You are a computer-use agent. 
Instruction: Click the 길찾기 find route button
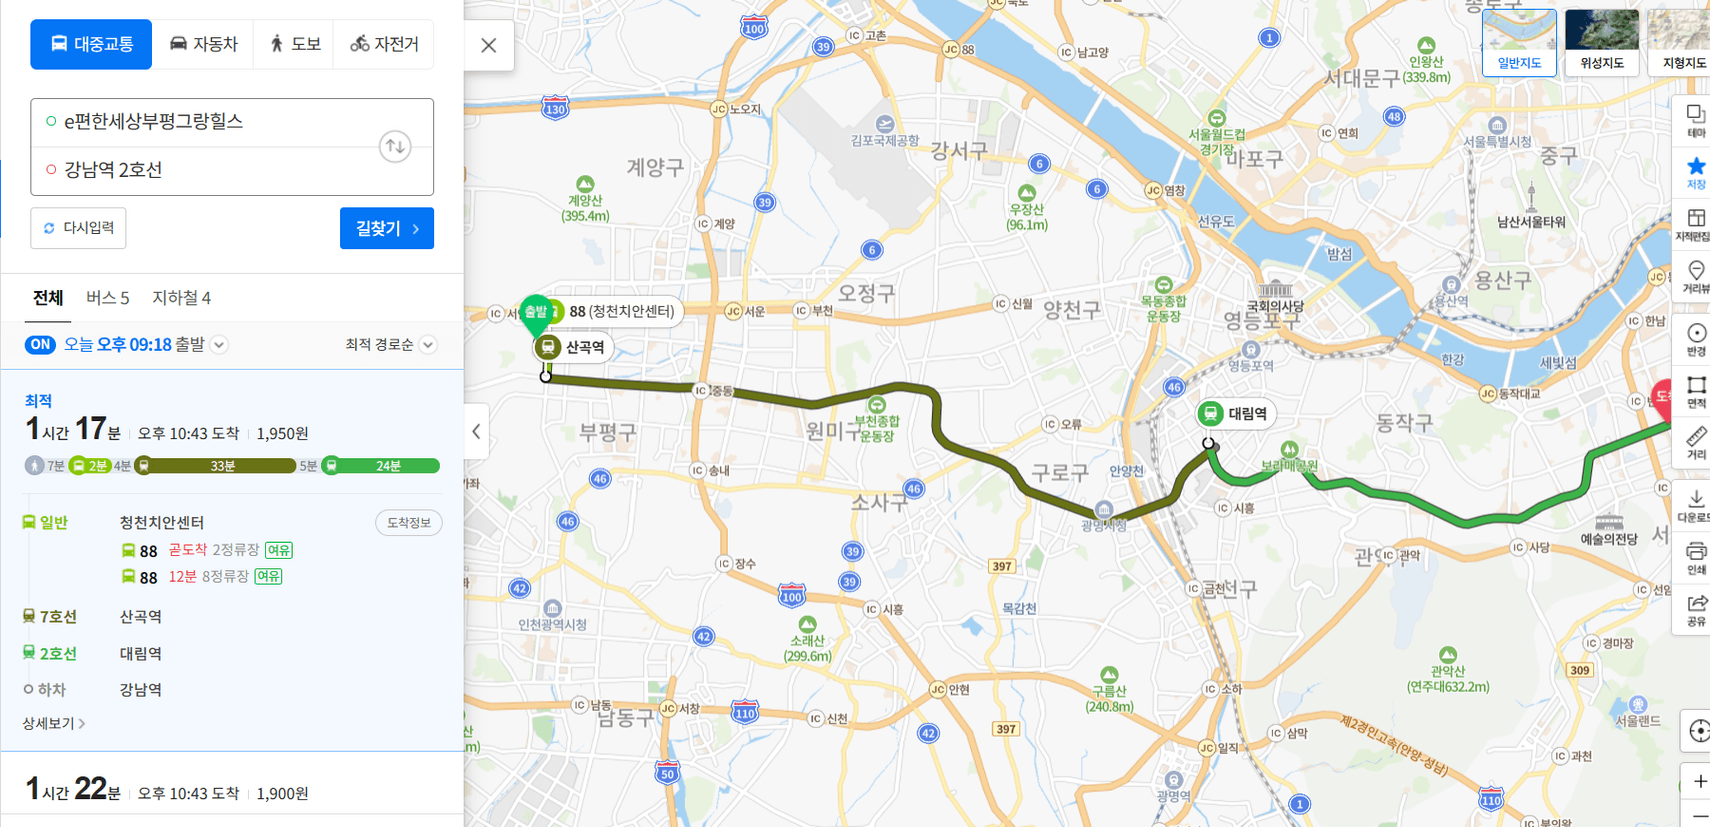(387, 228)
